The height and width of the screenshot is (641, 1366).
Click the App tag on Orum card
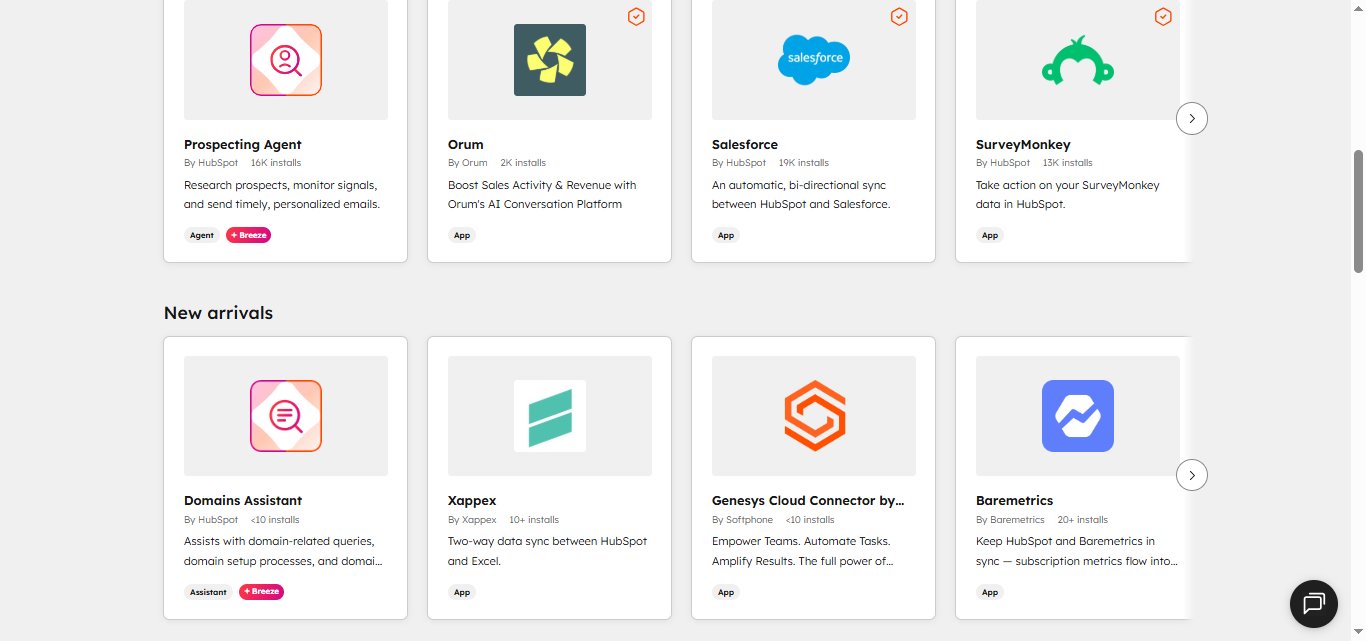pyautogui.click(x=462, y=235)
